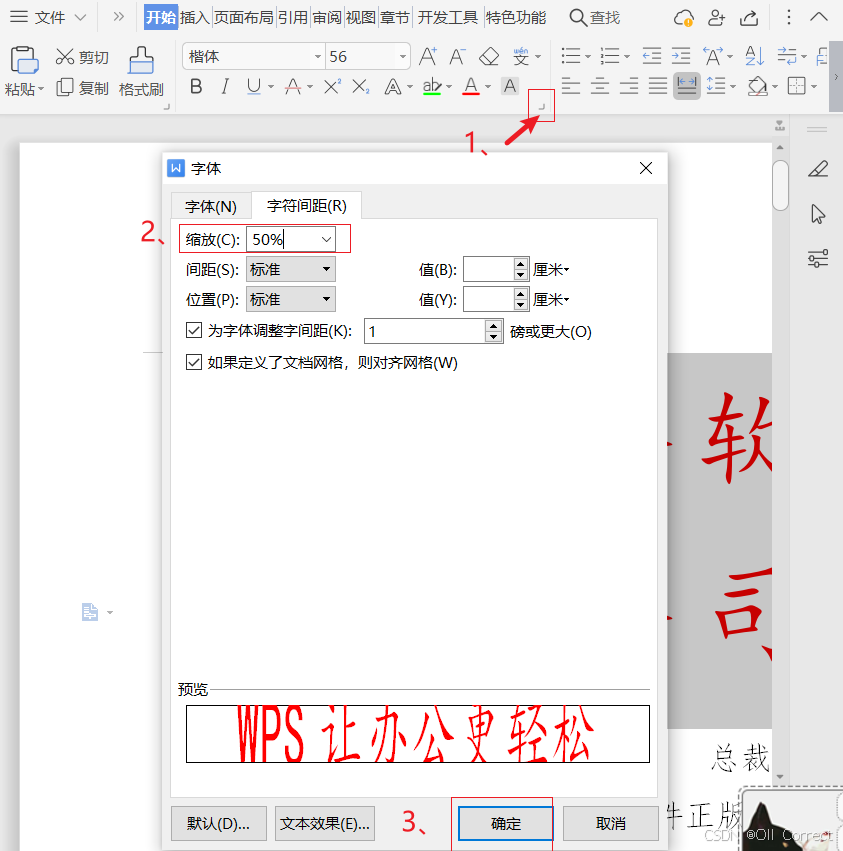The image size is (843, 851).
Task: Click the paragraph shading fill bucket
Action: [757, 86]
